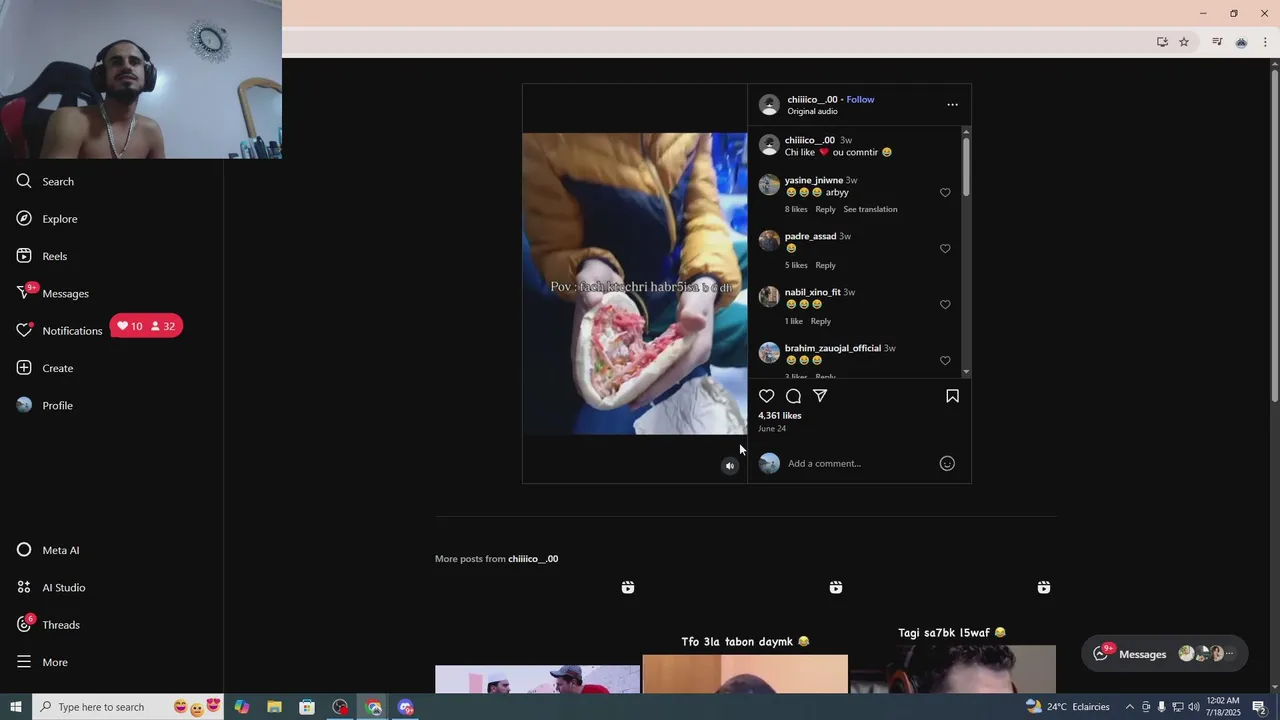1280x720 pixels.
Task: Open Meta AI in sidebar
Action: coord(48,550)
